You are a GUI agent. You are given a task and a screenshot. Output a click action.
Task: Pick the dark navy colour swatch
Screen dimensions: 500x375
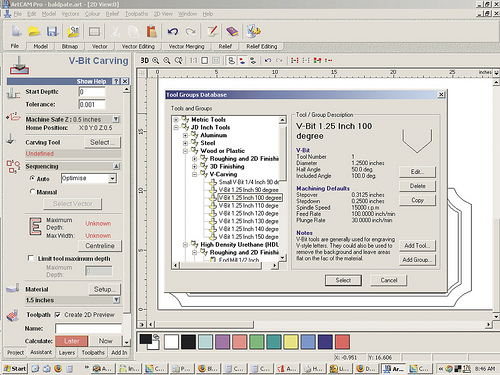(325, 342)
